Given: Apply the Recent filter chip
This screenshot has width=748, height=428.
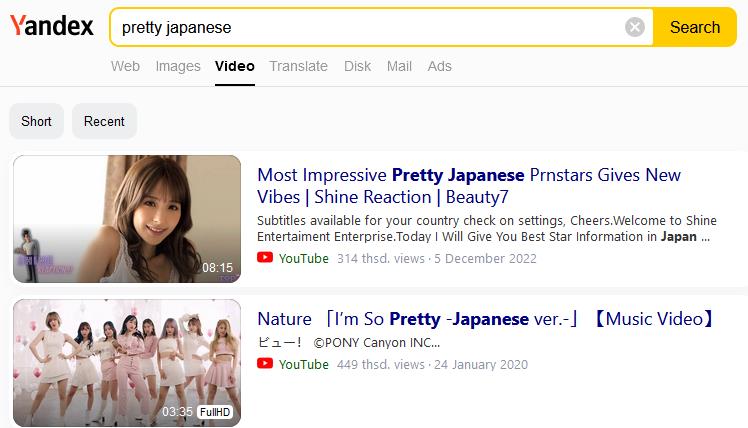Looking at the screenshot, I should tap(104, 121).
